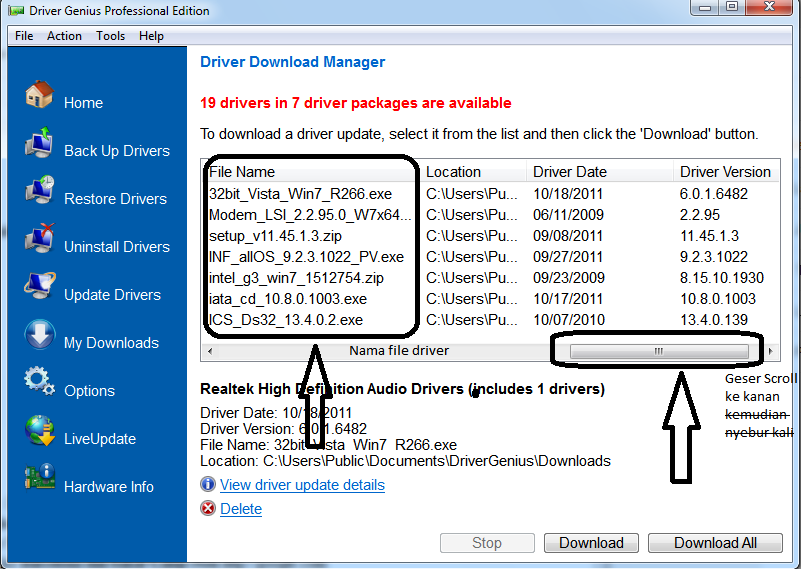Click the Options gears icon

pyautogui.click(x=39, y=381)
